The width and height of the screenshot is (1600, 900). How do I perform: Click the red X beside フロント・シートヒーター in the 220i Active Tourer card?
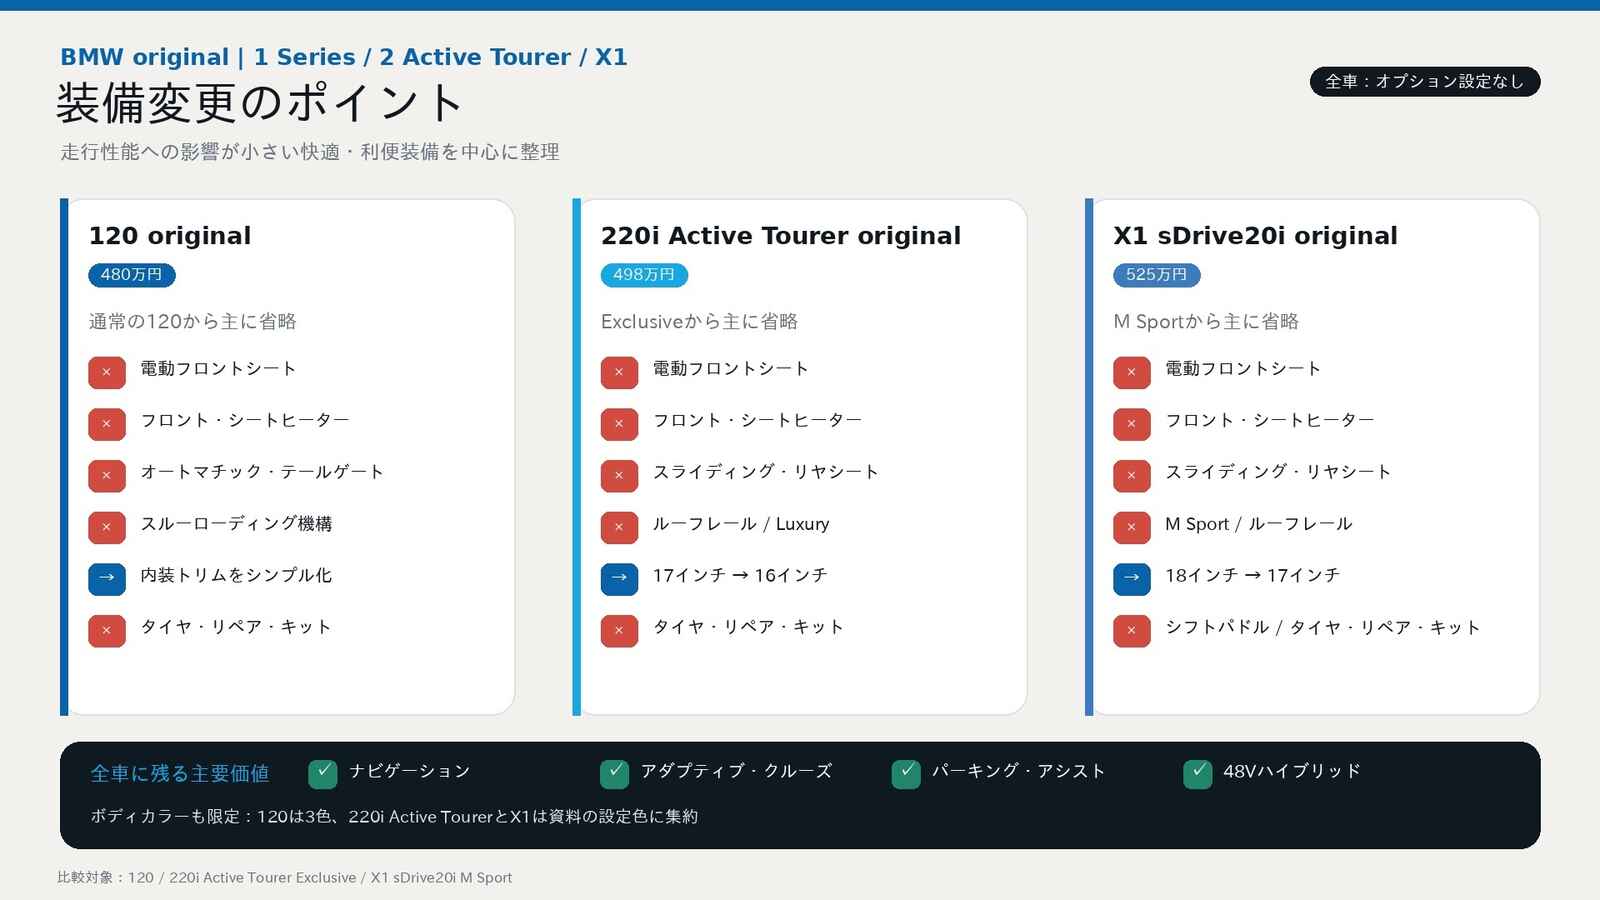[x=619, y=424]
